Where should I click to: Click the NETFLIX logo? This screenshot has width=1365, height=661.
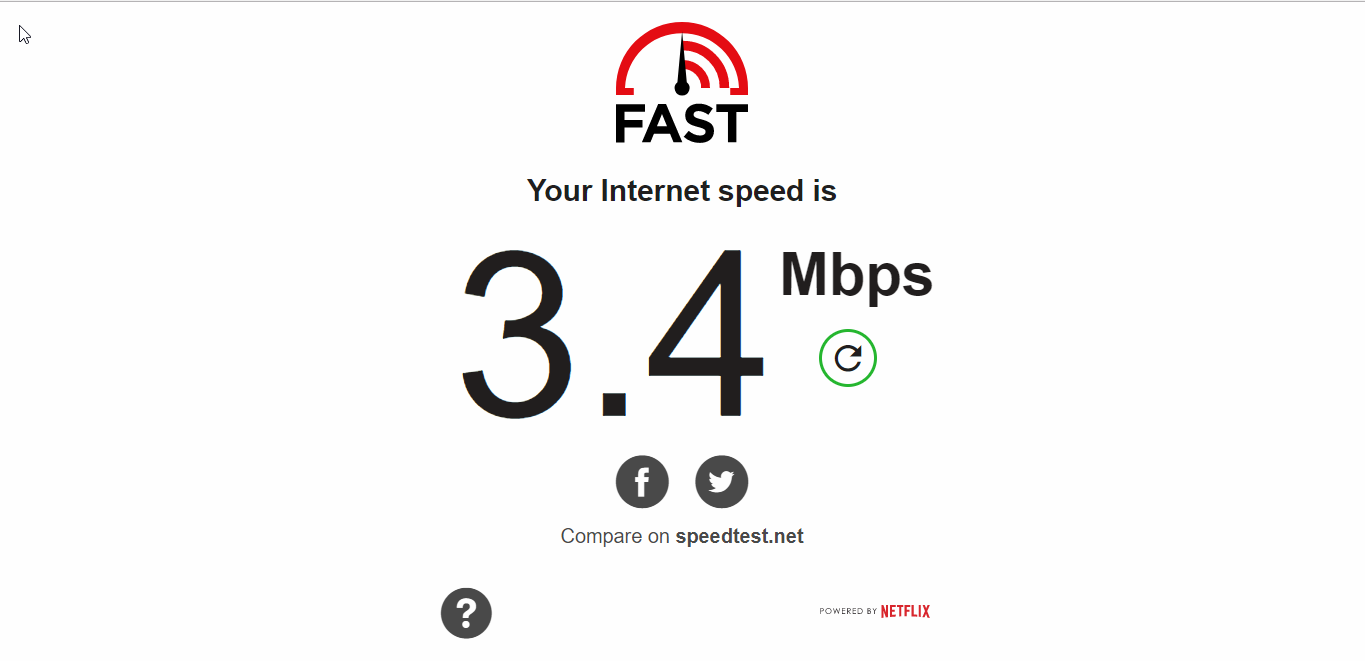coord(905,611)
